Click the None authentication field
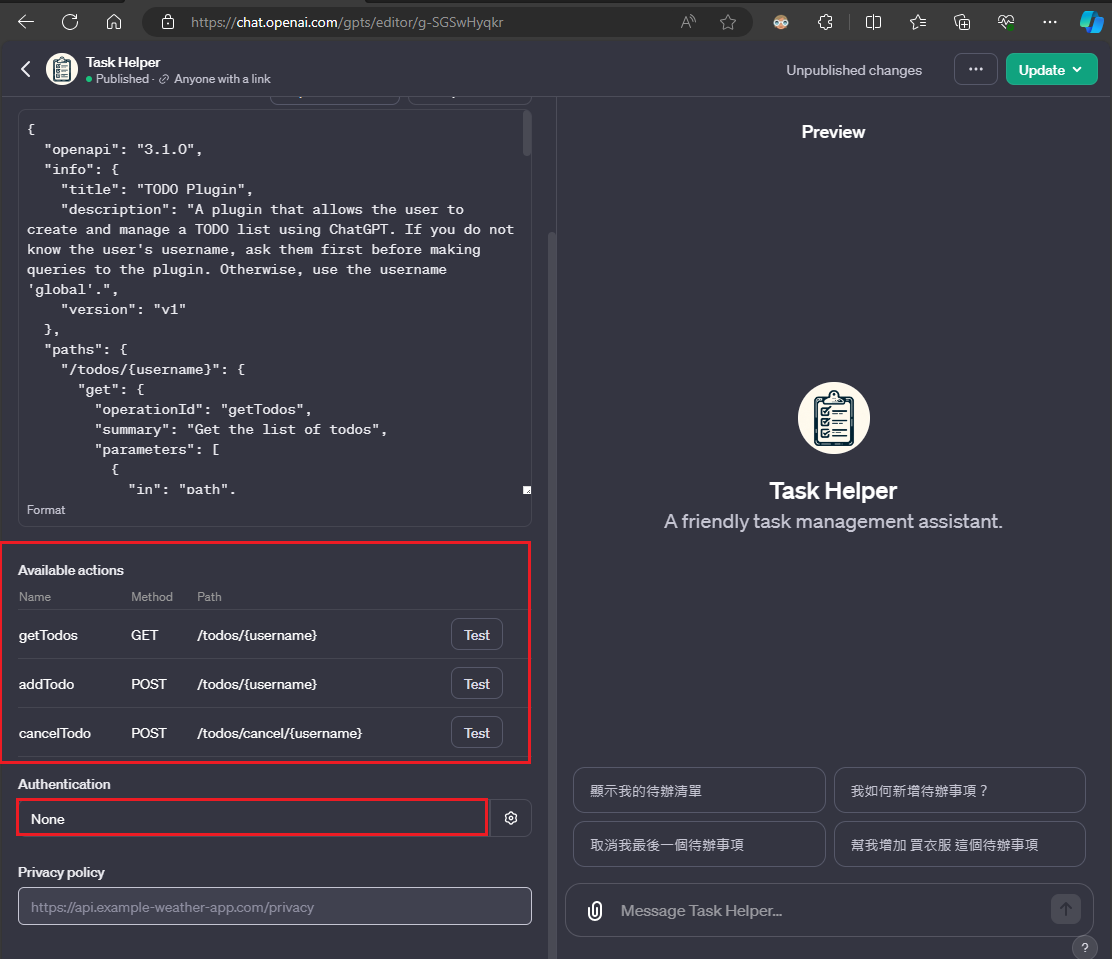This screenshot has width=1112, height=959. coord(252,819)
